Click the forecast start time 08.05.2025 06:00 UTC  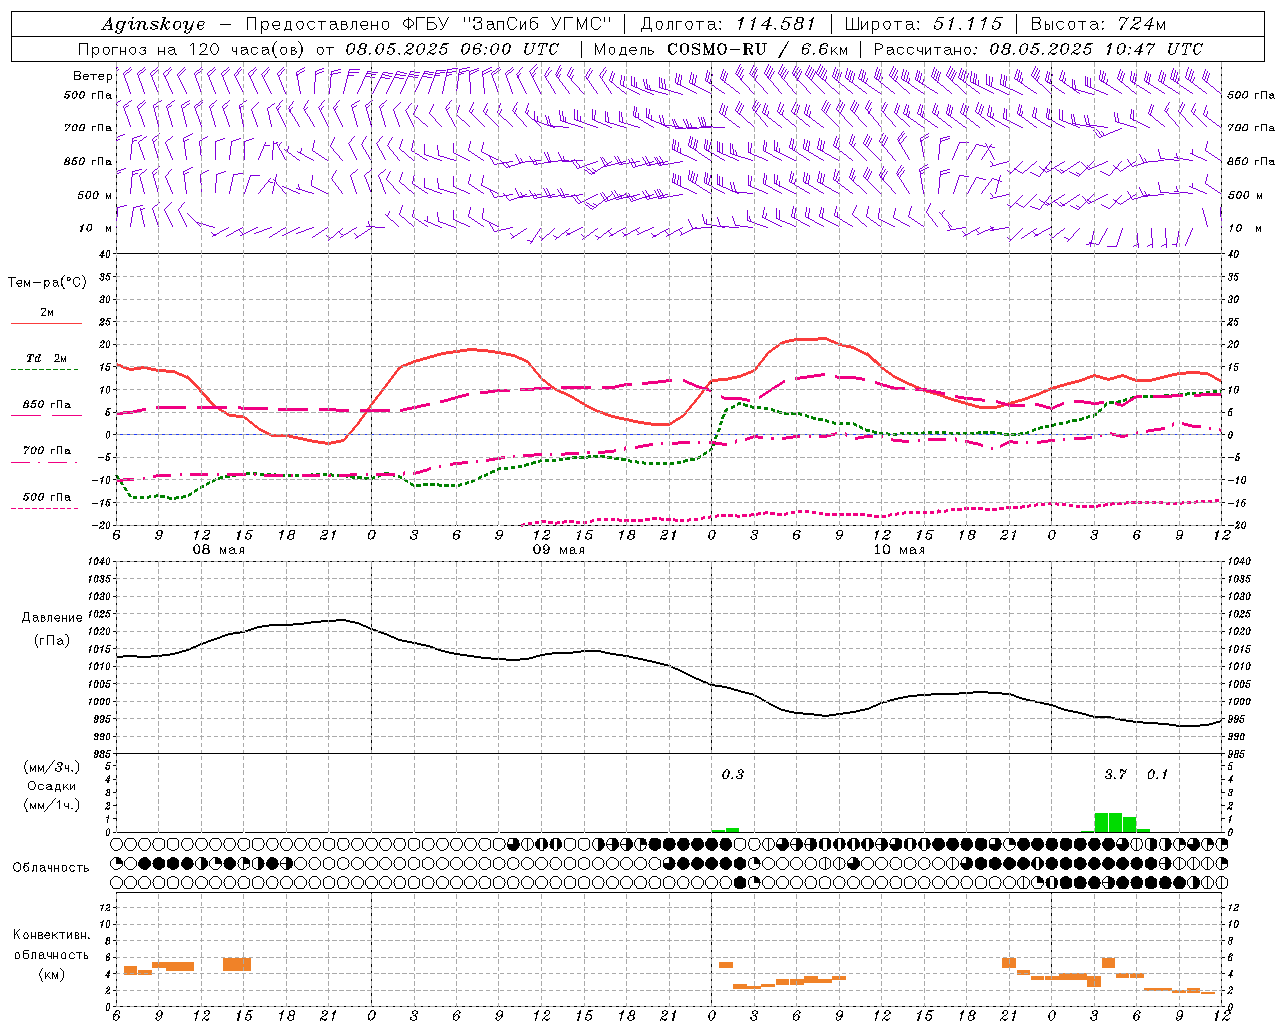click(452, 49)
